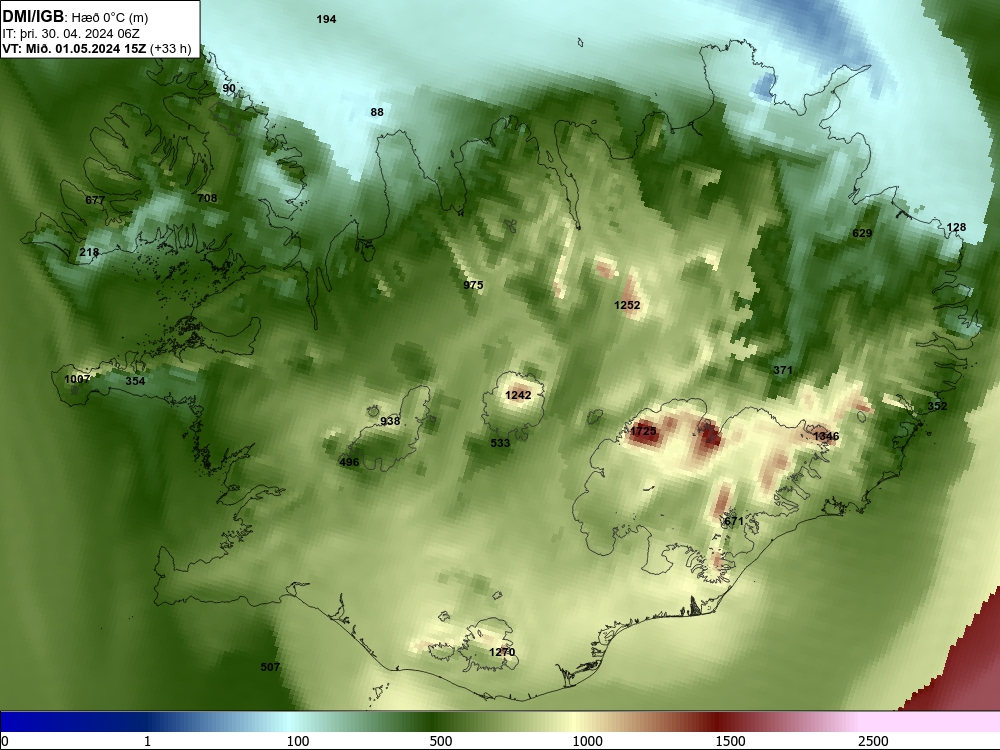
Task: Click the 671 value on southeast glacier
Action: click(734, 521)
